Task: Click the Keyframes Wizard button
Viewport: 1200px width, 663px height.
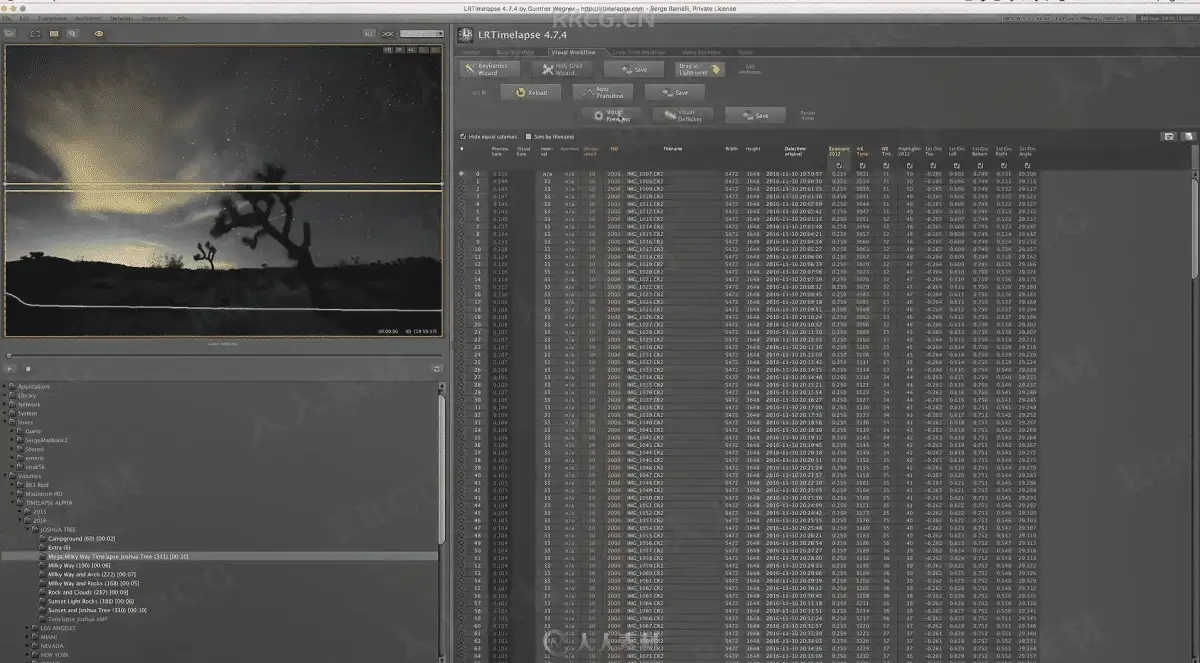Action: coord(490,69)
